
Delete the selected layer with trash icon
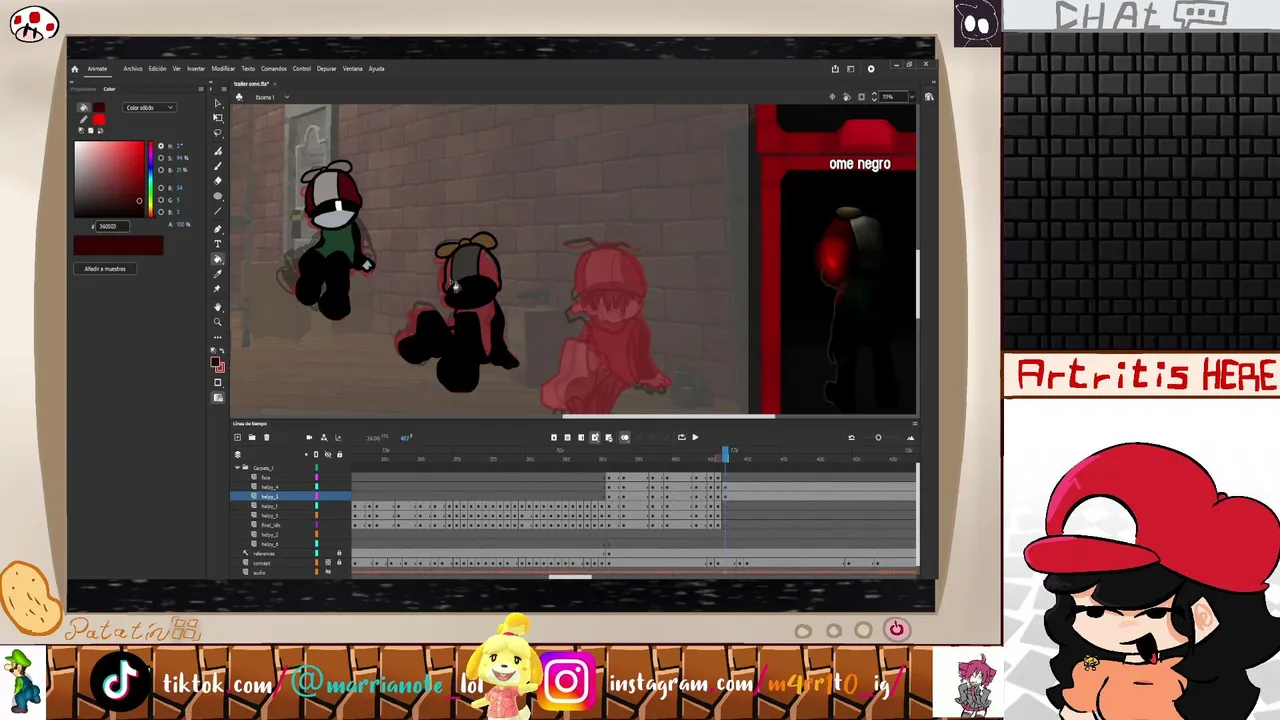266,437
